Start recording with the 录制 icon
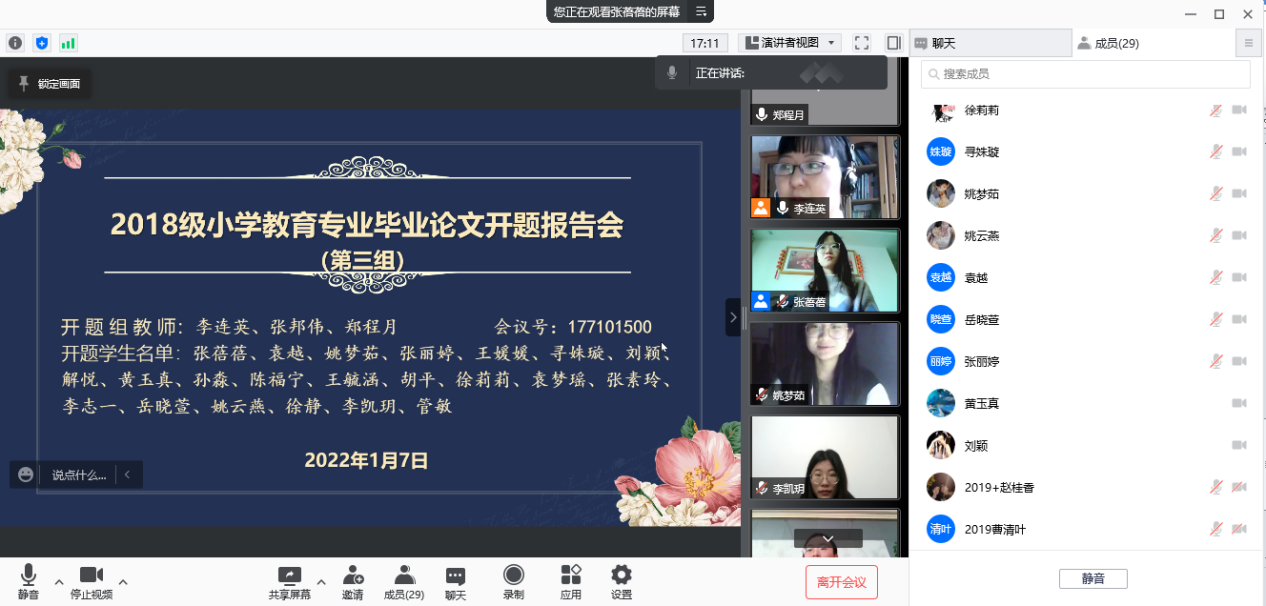The image size is (1266, 606). [513, 576]
